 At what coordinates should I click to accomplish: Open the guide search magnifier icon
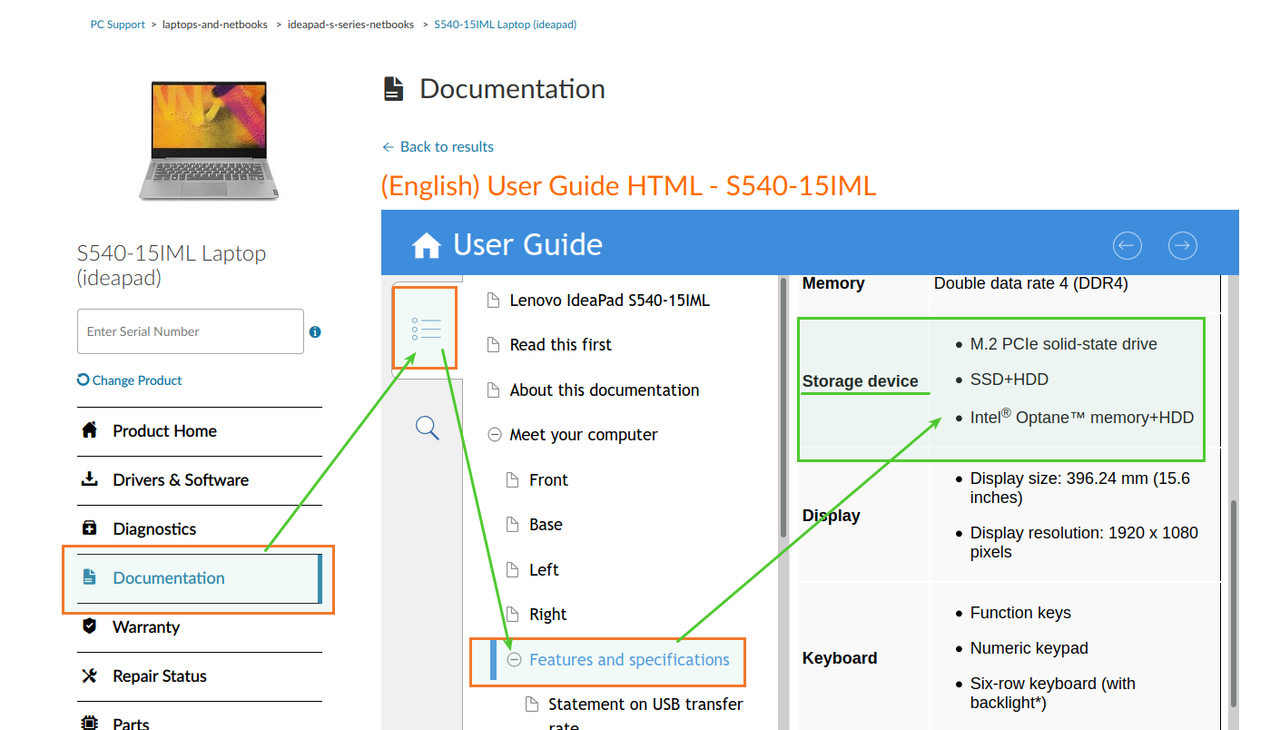coord(427,428)
